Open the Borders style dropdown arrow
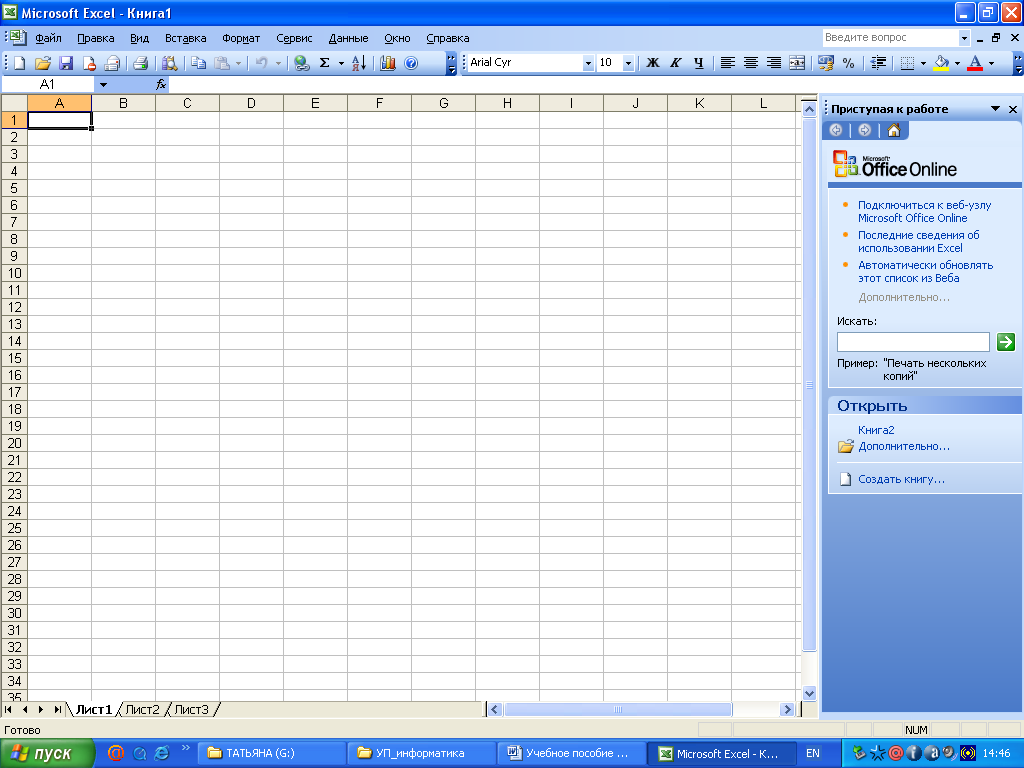Screen dimensions: 1024x768 point(923,63)
